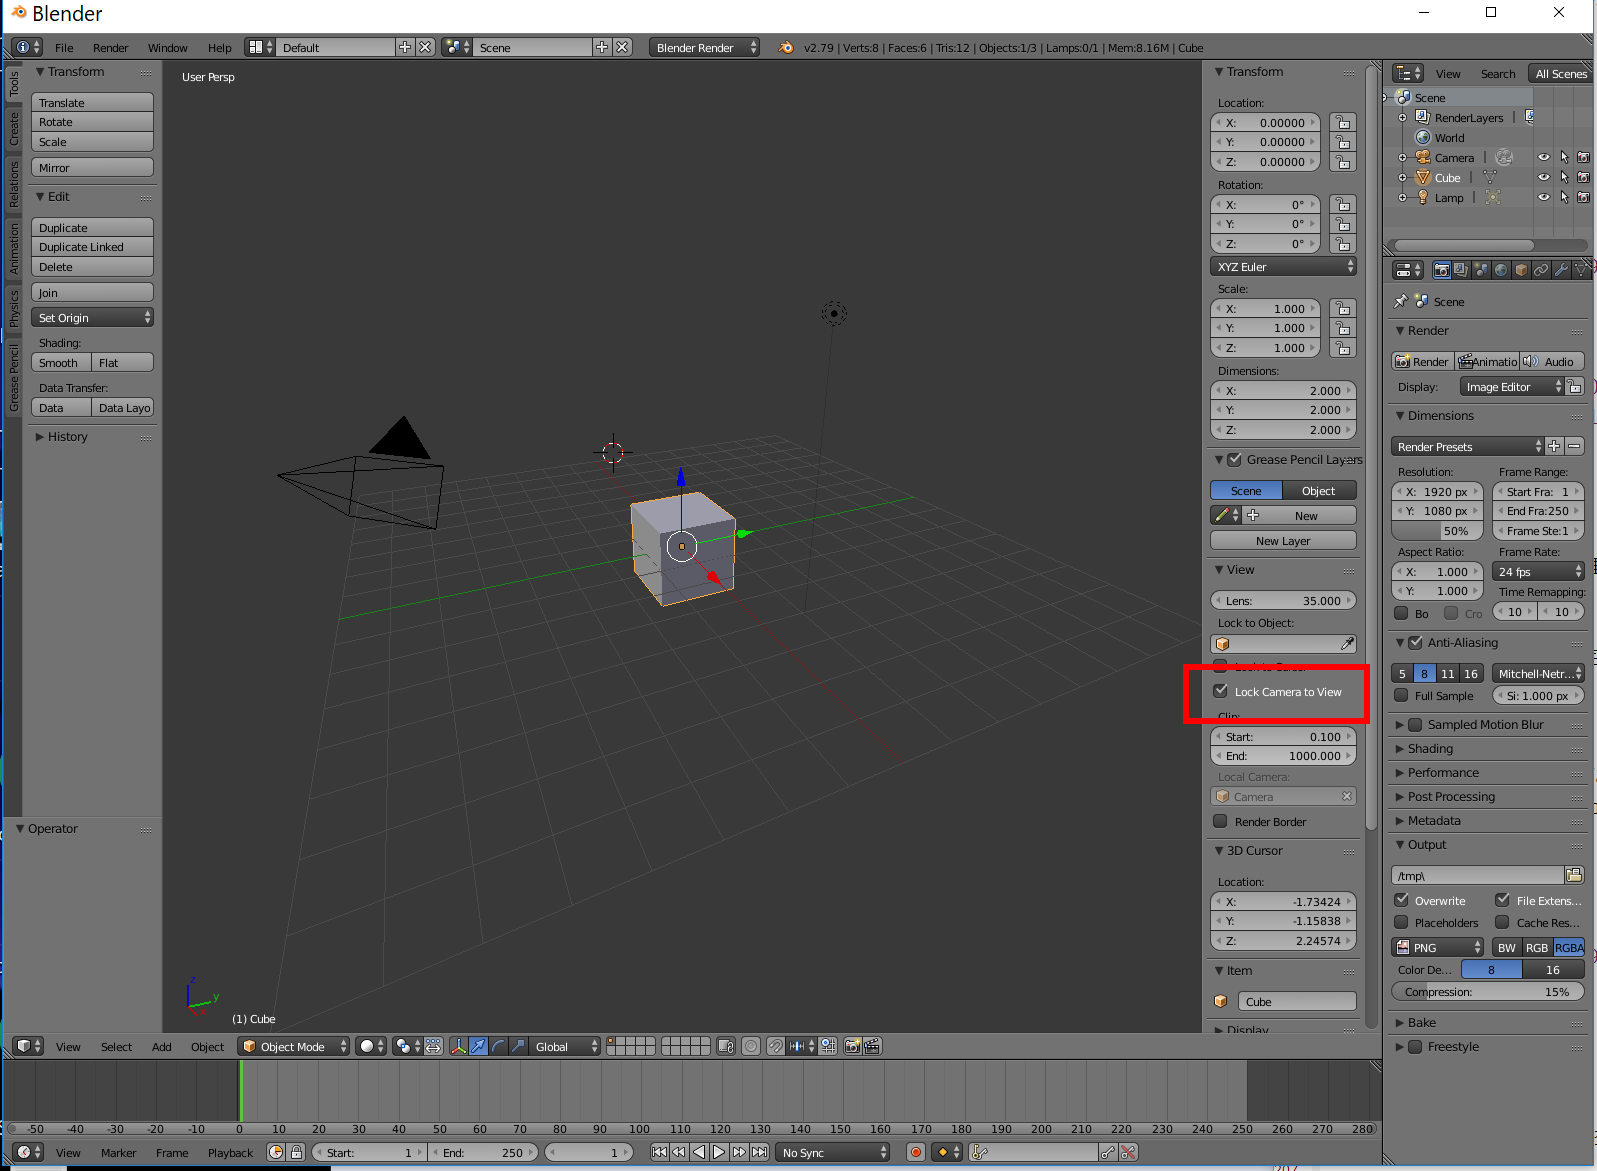Viewport: 1597px width, 1171px height.
Task: Open the PNG file format dropdown
Action: [x=1438, y=947]
